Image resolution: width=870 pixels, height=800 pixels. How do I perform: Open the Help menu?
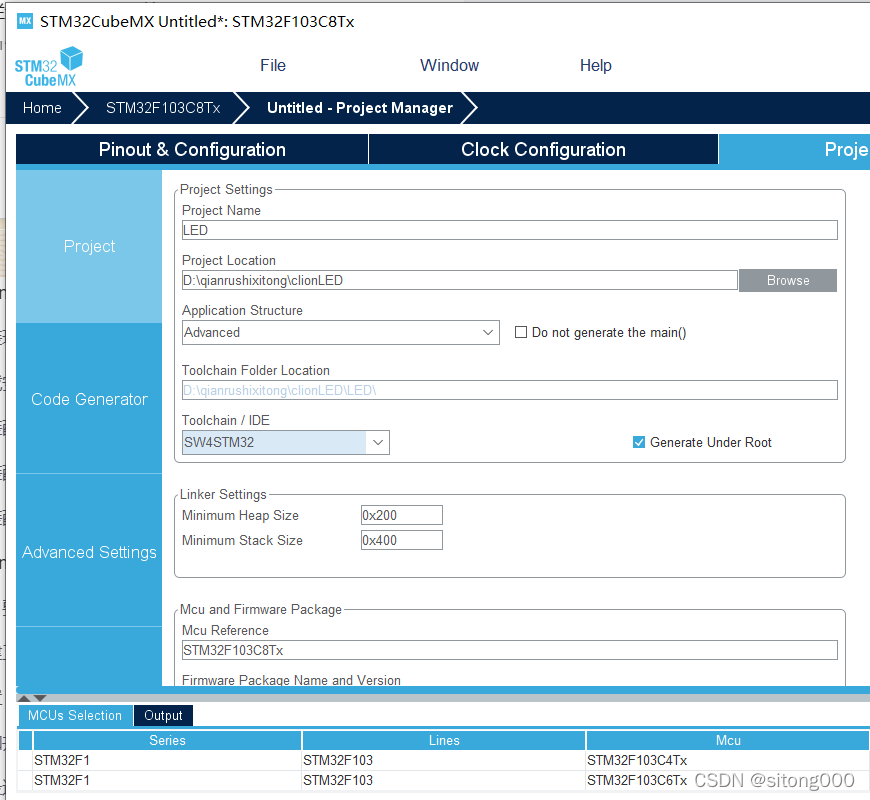[x=595, y=65]
